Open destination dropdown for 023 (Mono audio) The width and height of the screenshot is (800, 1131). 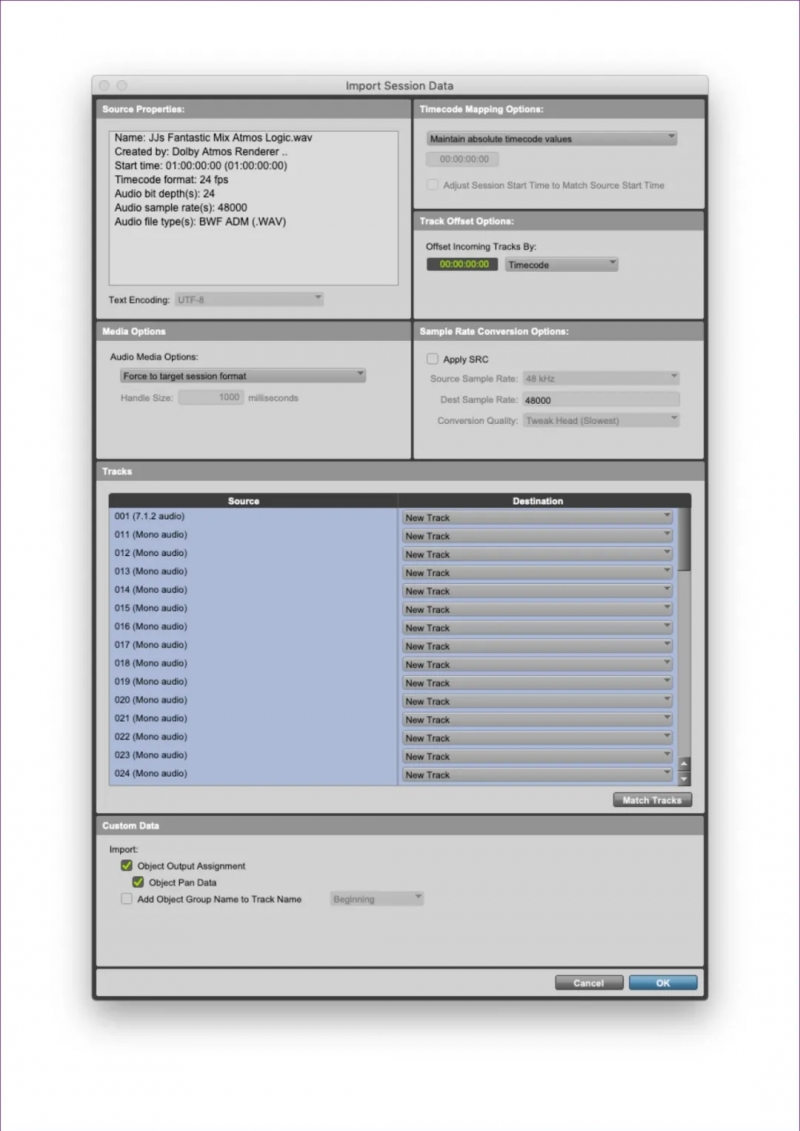537,757
